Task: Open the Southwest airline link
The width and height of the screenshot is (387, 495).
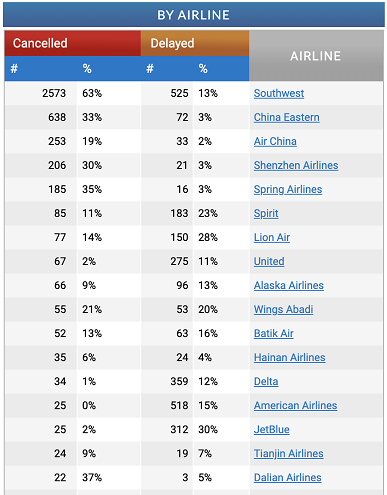Action: pos(279,93)
